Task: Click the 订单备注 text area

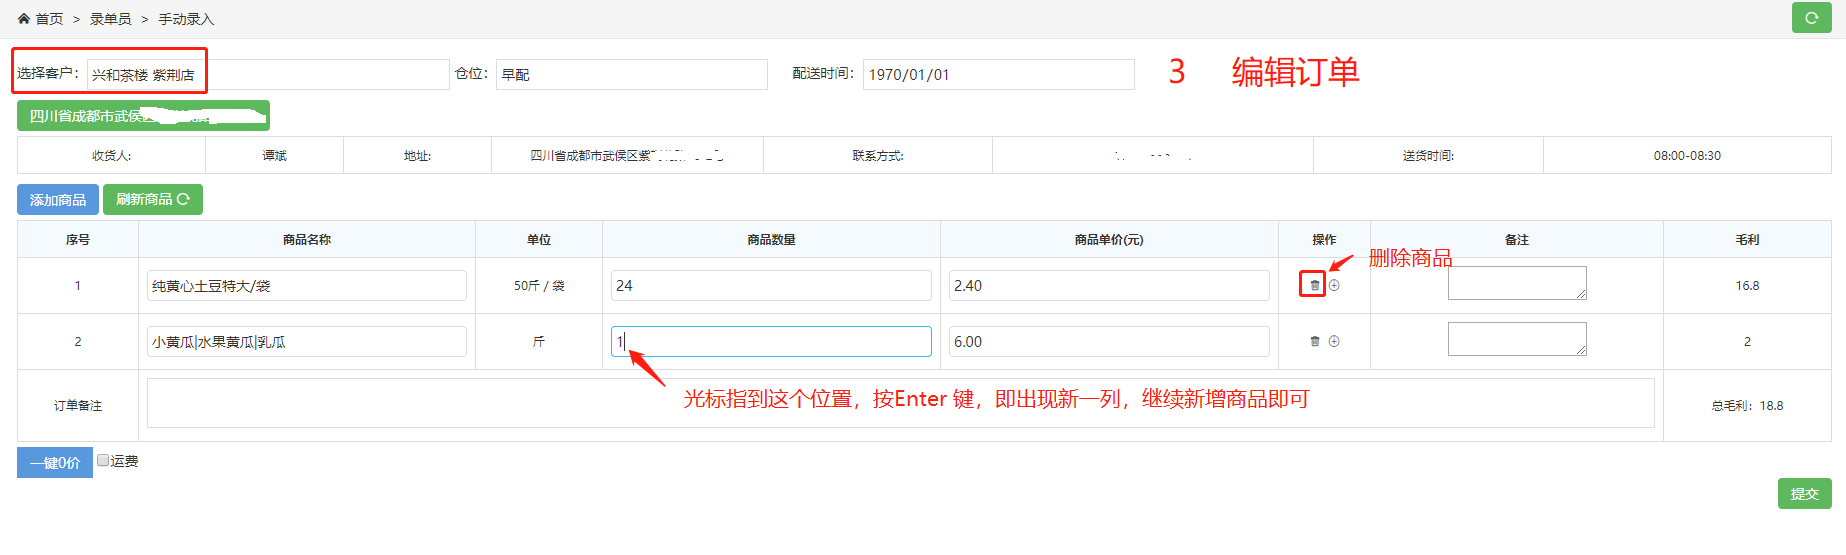Action: tap(900, 404)
